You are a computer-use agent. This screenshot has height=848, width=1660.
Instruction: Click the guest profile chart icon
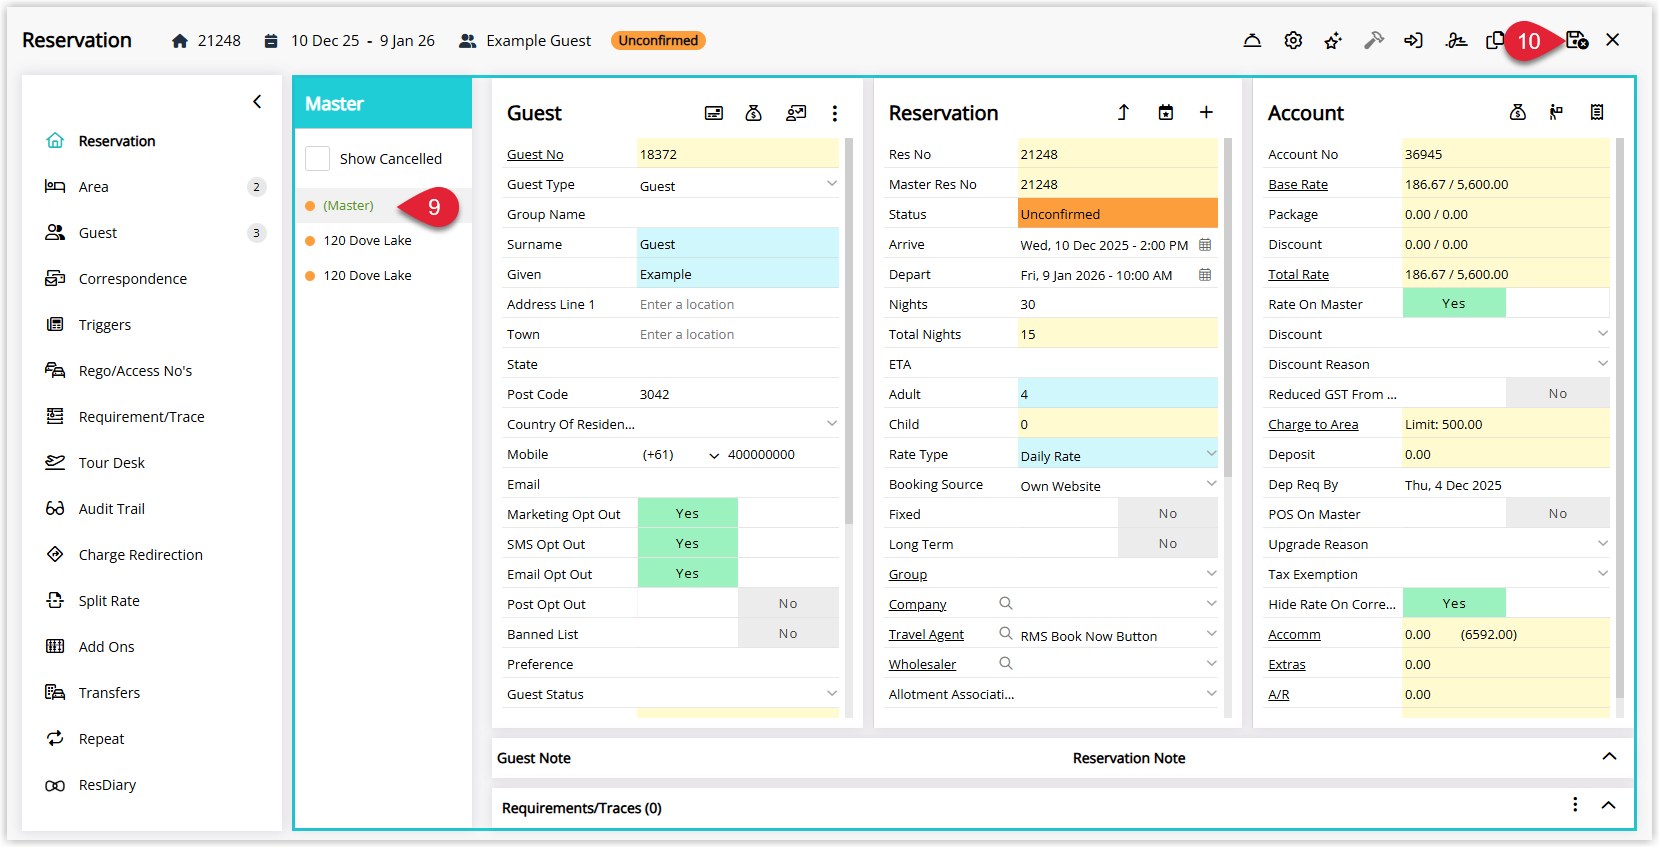click(x=796, y=113)
